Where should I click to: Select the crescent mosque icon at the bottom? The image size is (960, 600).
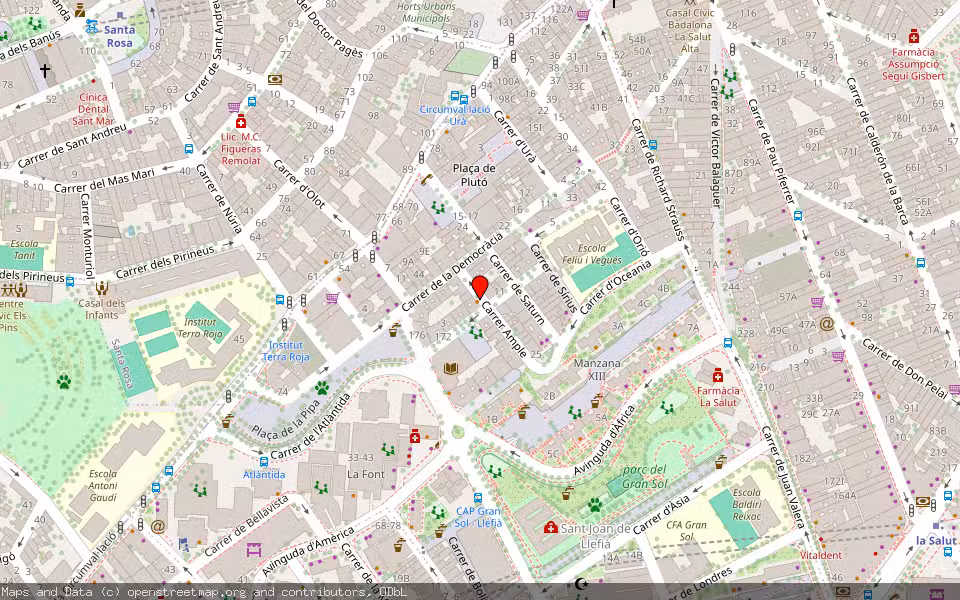point(582,583)
